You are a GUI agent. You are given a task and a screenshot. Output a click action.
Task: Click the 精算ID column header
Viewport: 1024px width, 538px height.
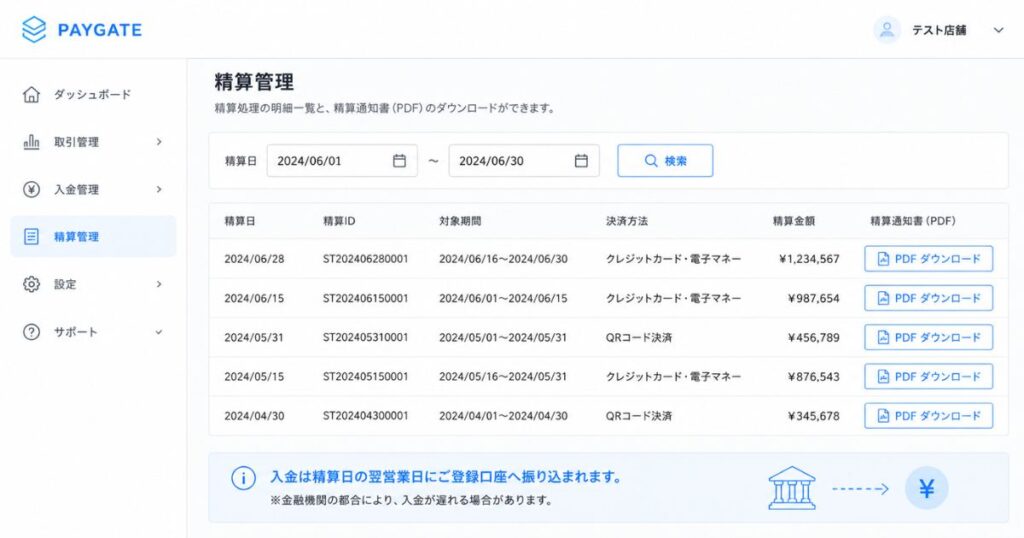tap(339, 221)
